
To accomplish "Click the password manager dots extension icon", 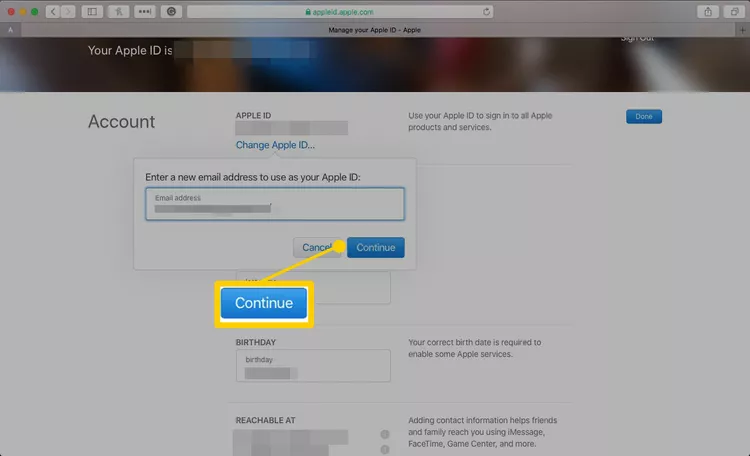I will [x=144, y=11].
